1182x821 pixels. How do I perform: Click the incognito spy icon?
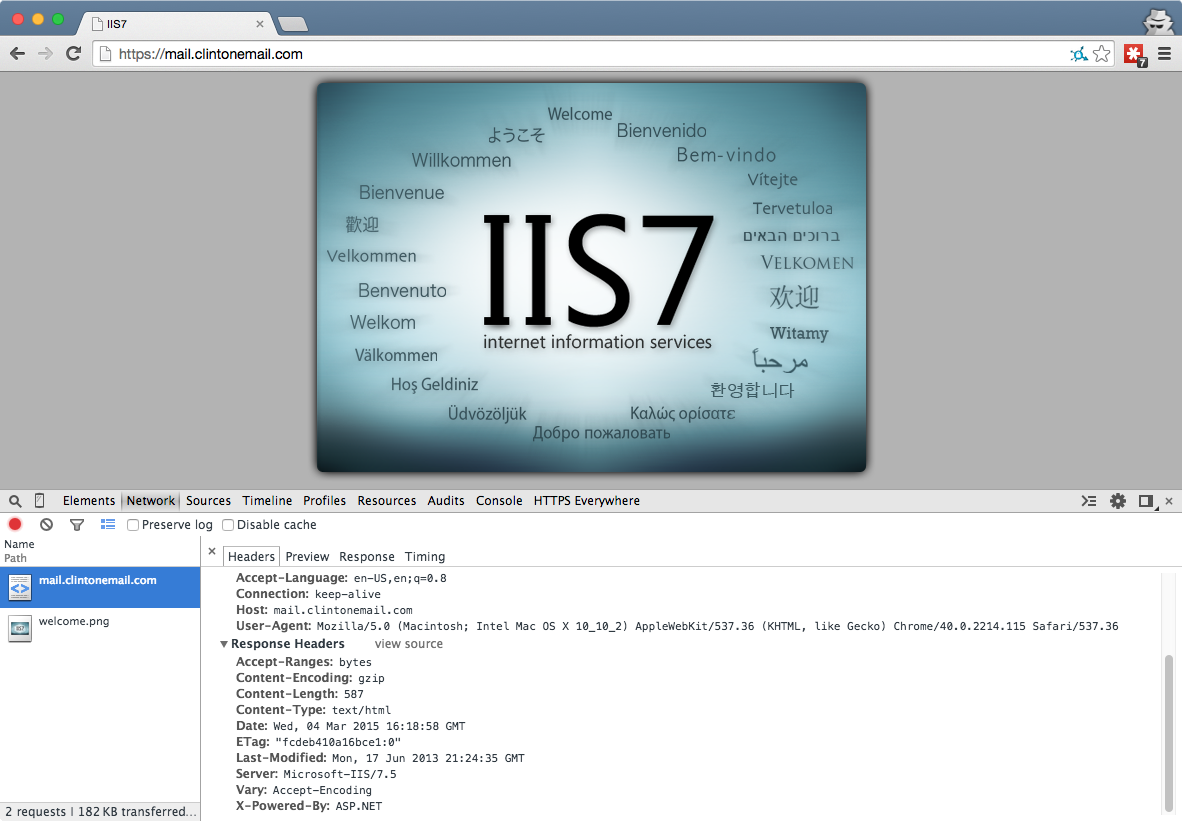(1158, 21)
